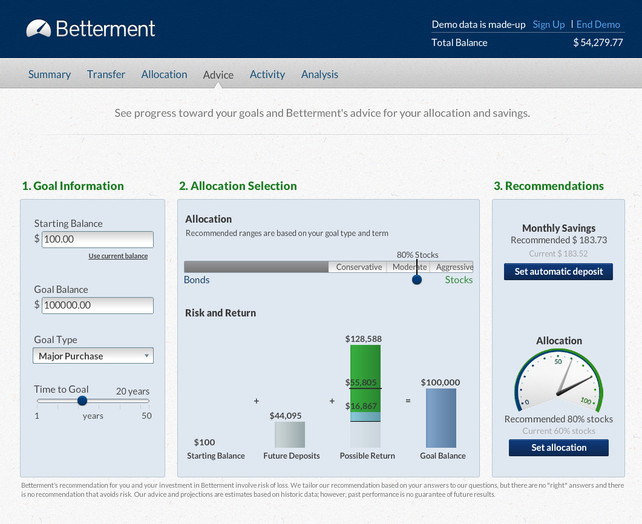Click the Total Balance $54,279.77 value

point(598,43)
